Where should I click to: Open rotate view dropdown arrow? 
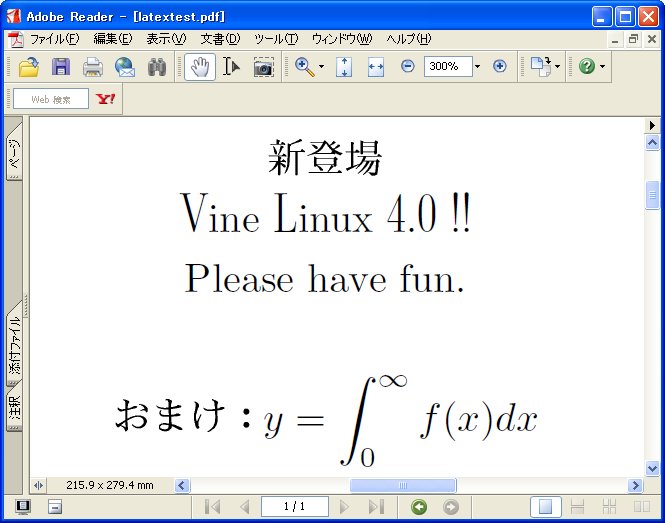click(557, 67)
